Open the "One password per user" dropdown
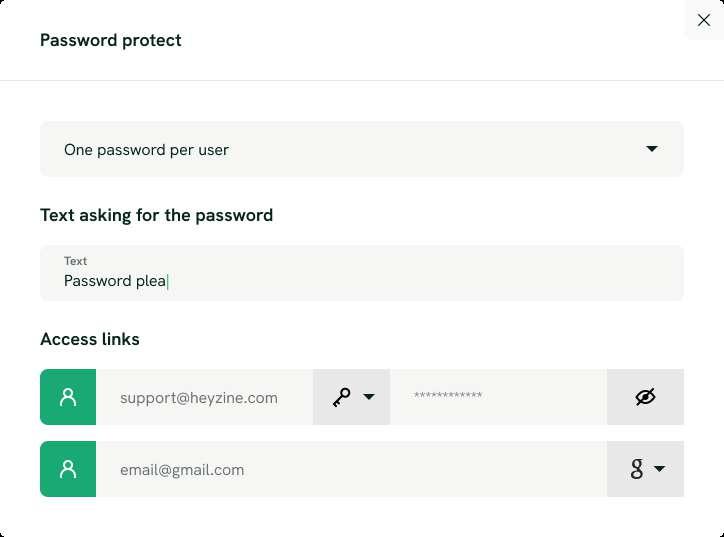724x537 pixels. 361,149
